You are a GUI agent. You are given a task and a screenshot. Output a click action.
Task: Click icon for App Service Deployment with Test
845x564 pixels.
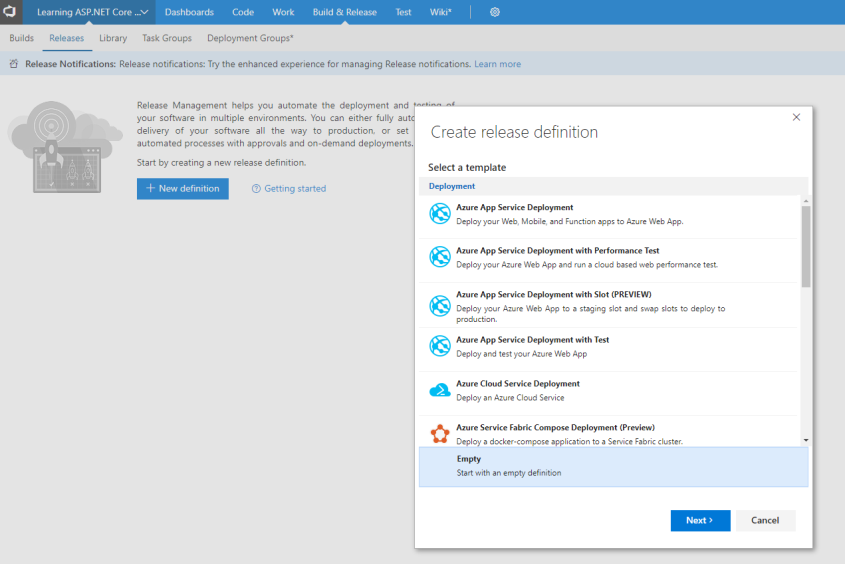[x=440, y=346]
